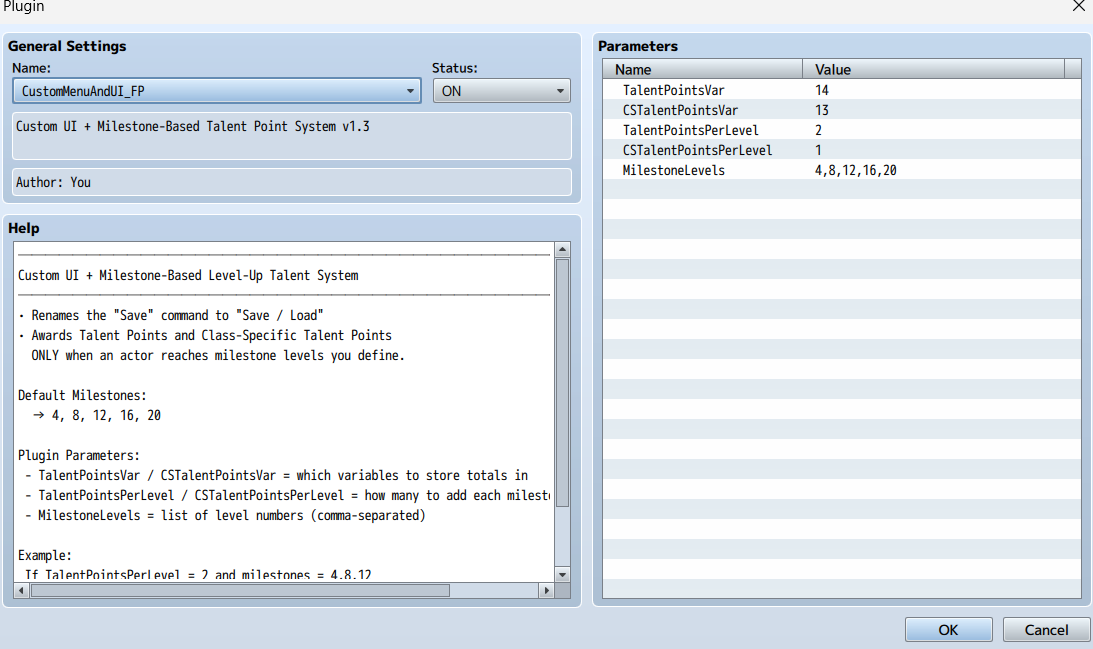Click the Help horizontal scrollbar thumb

click(240, 591)
